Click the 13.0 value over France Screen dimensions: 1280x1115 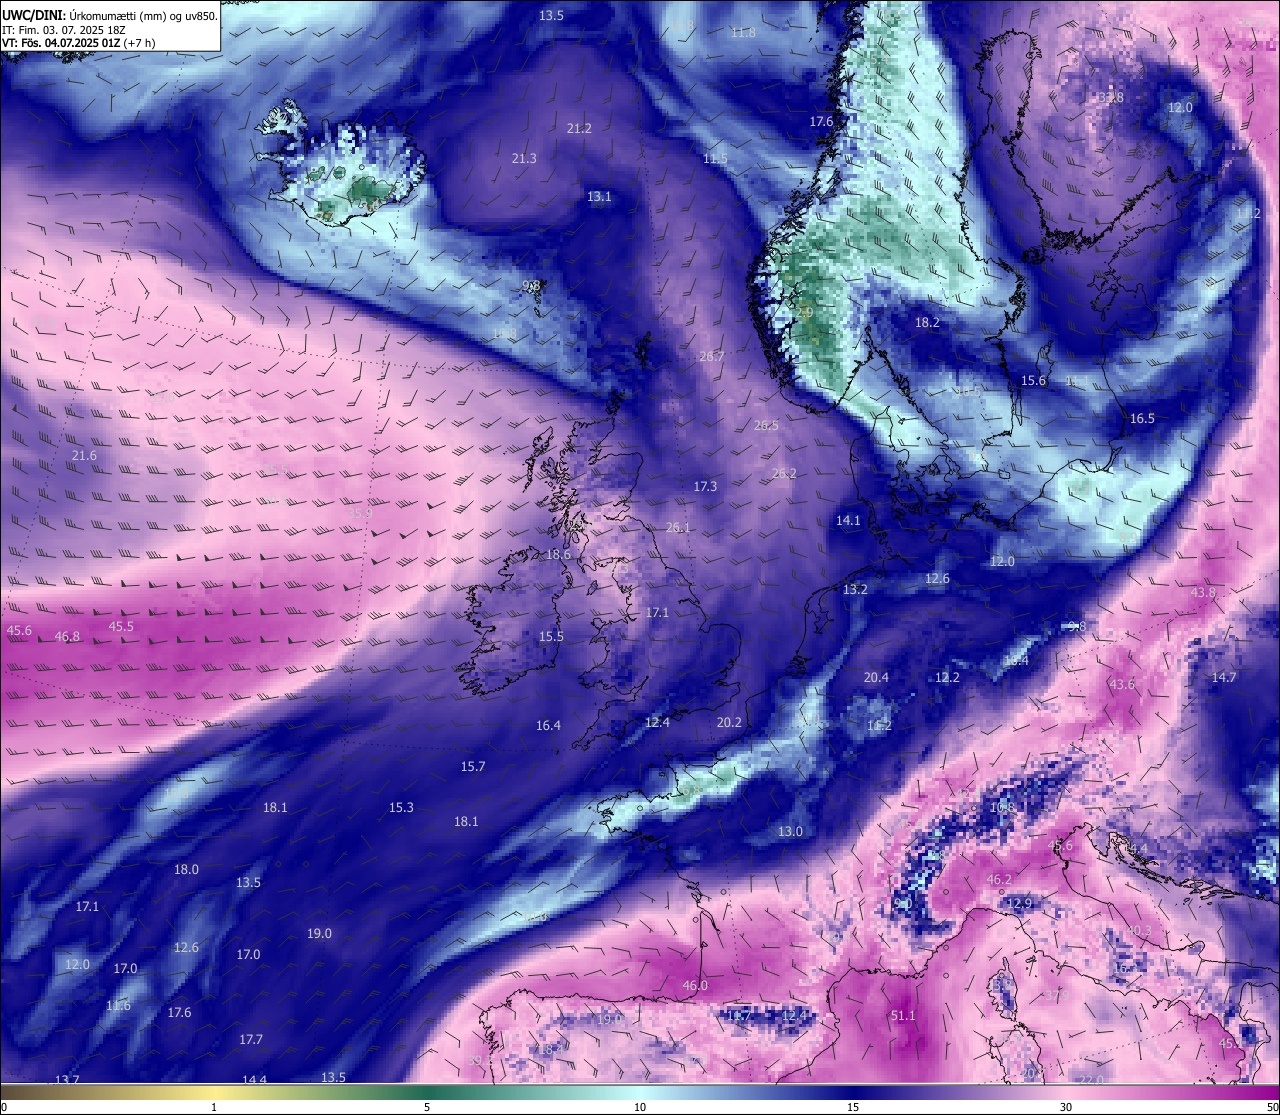pos(790,831)
